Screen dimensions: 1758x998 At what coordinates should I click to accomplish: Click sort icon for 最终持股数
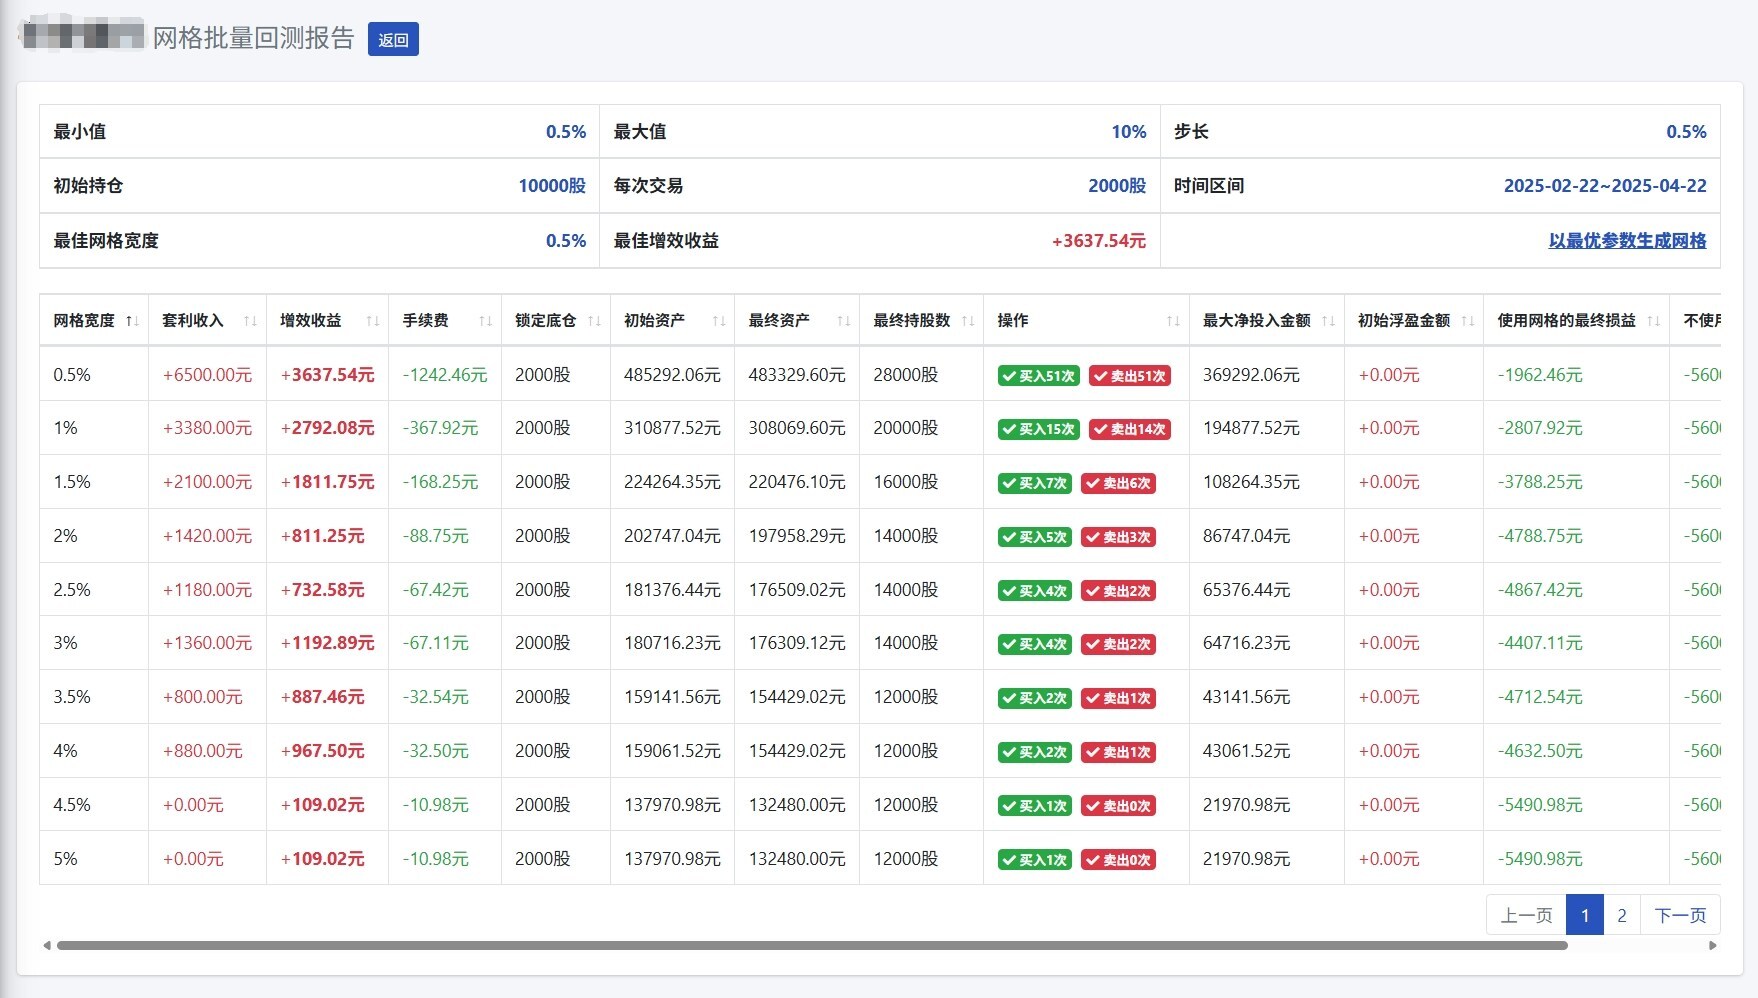pos(967,321)
